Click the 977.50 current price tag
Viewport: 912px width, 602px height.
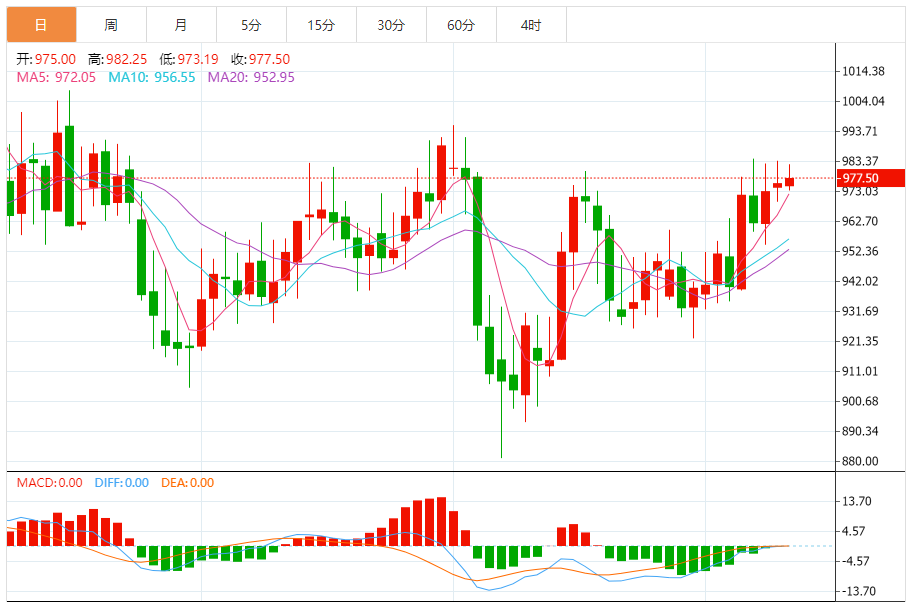pyautogui.click(x=871, y=178)
